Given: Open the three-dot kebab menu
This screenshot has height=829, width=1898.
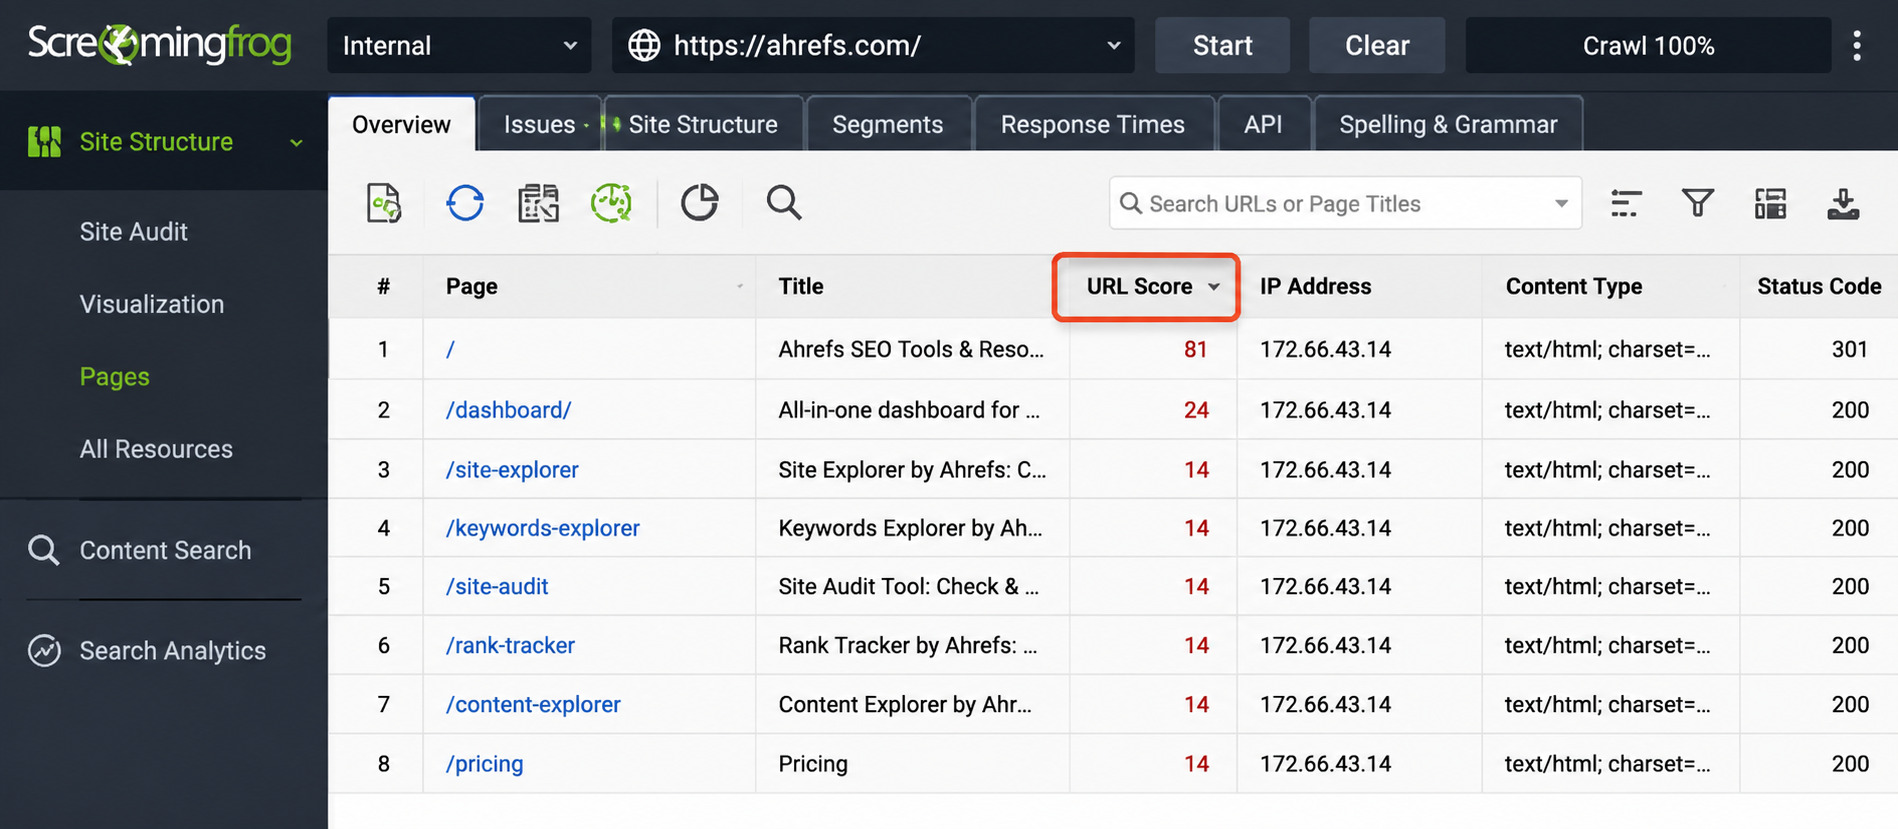Looking at the screenshot, I should 1857,45.
